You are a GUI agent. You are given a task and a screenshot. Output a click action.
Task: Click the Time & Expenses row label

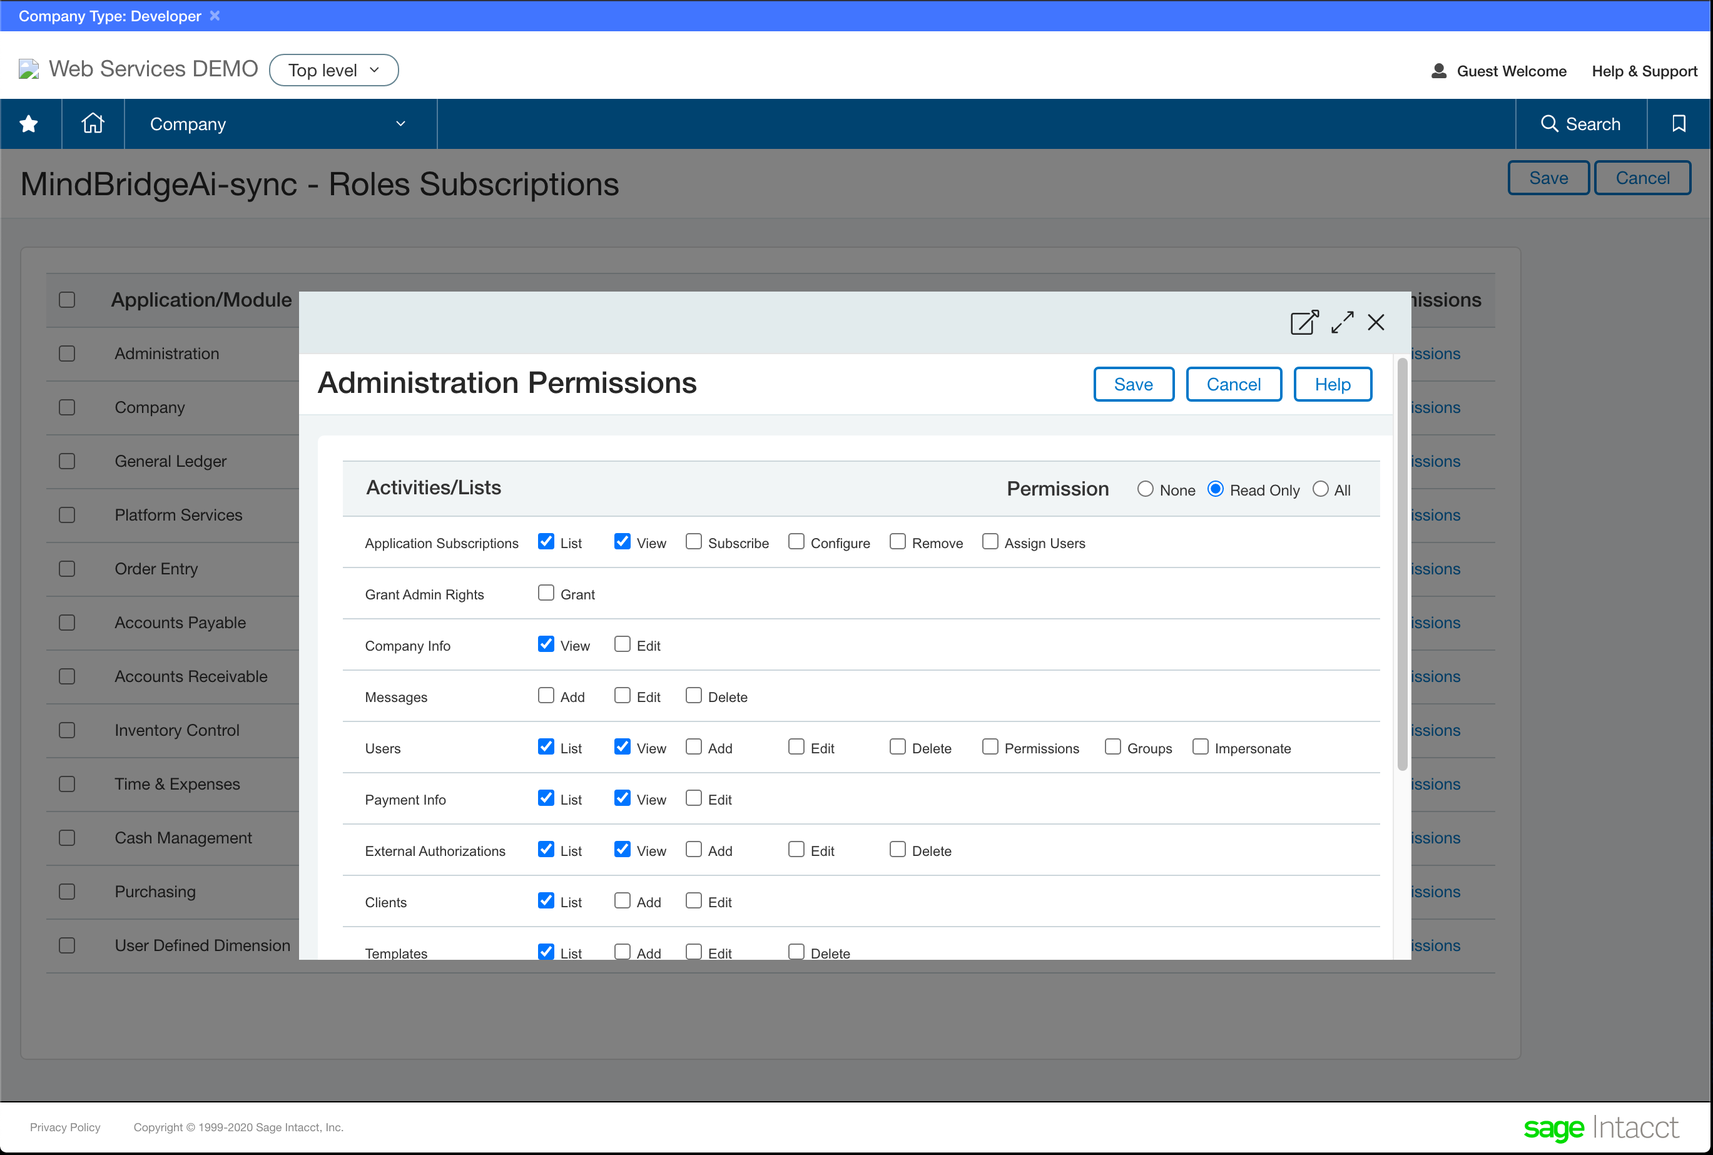[x=177, y=784]
